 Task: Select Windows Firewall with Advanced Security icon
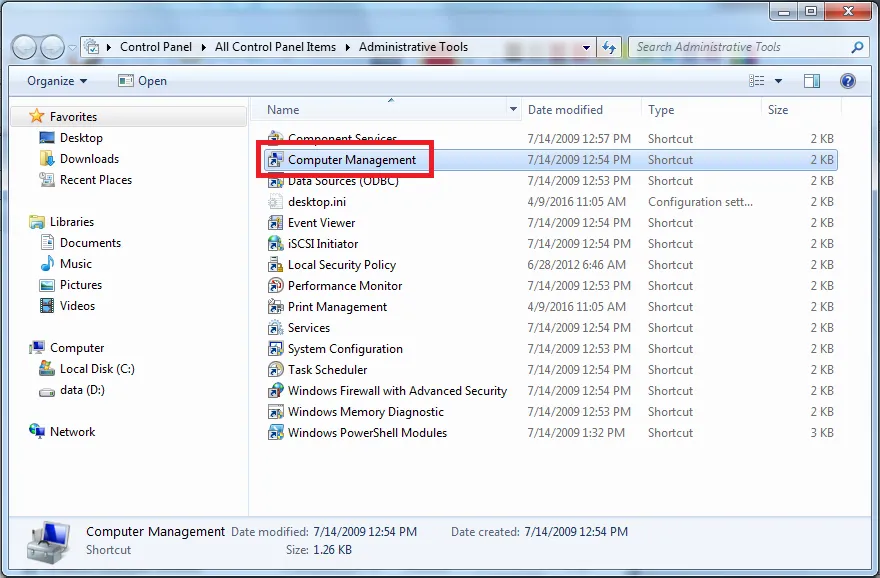pos(275,391)
